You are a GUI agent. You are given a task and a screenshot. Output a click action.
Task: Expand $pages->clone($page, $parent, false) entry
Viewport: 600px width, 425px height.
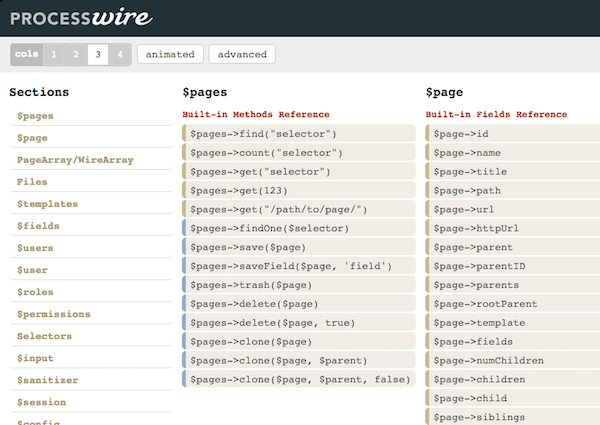(x=299, y=379)
